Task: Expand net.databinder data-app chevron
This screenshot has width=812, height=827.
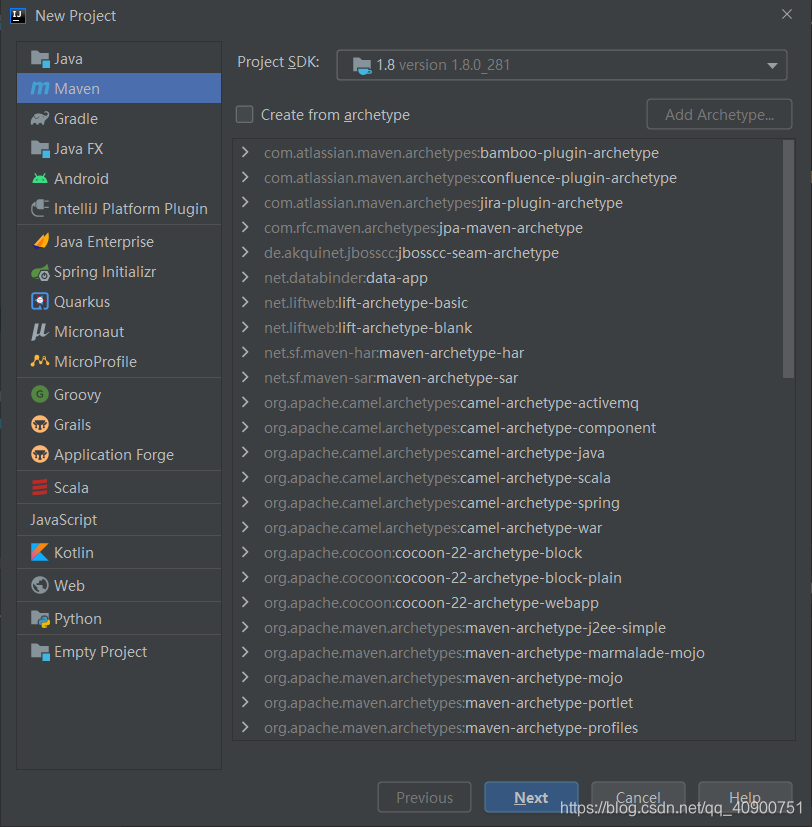Action: (245, 277)
